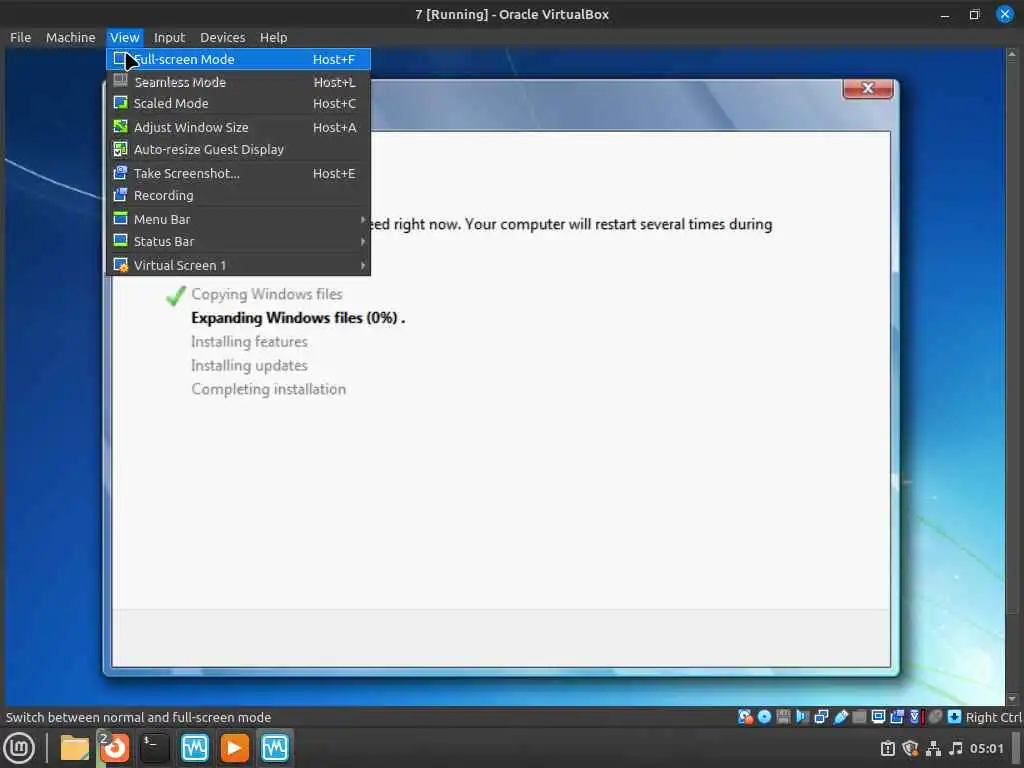The width and height of the screenshot is (1024, 768).
Task: Open the Devices menu
Action: coord(223,37)
